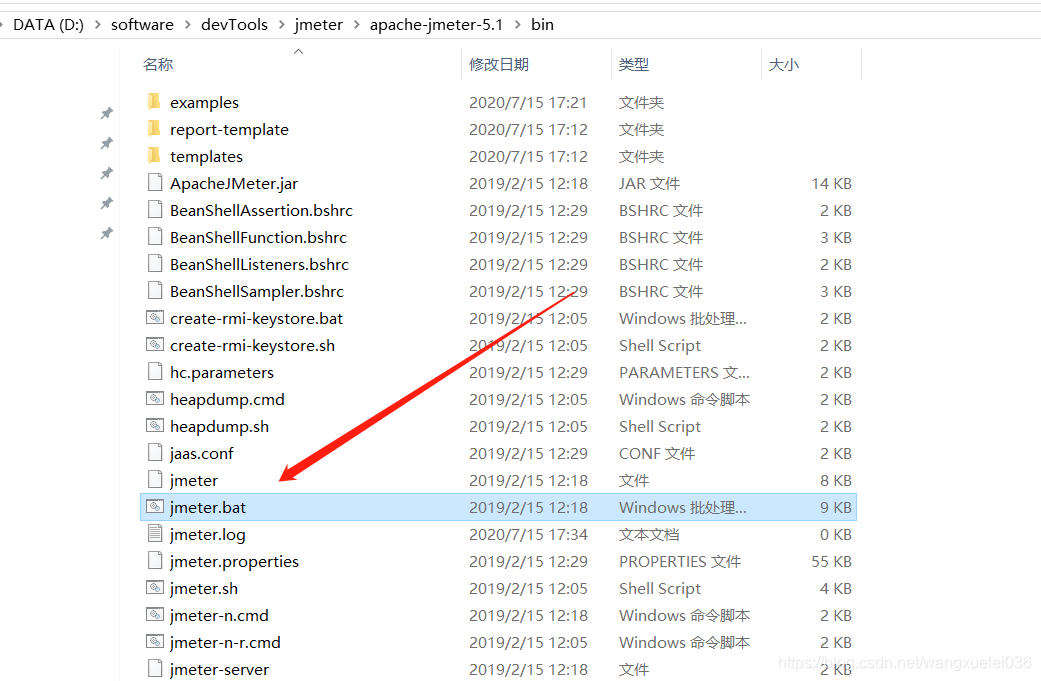Image resolution: width=1041 pixels, height=681 pixels.
Task: Click the create-rmi-keystore.bat batch icon
Action: tap(155, 318)
